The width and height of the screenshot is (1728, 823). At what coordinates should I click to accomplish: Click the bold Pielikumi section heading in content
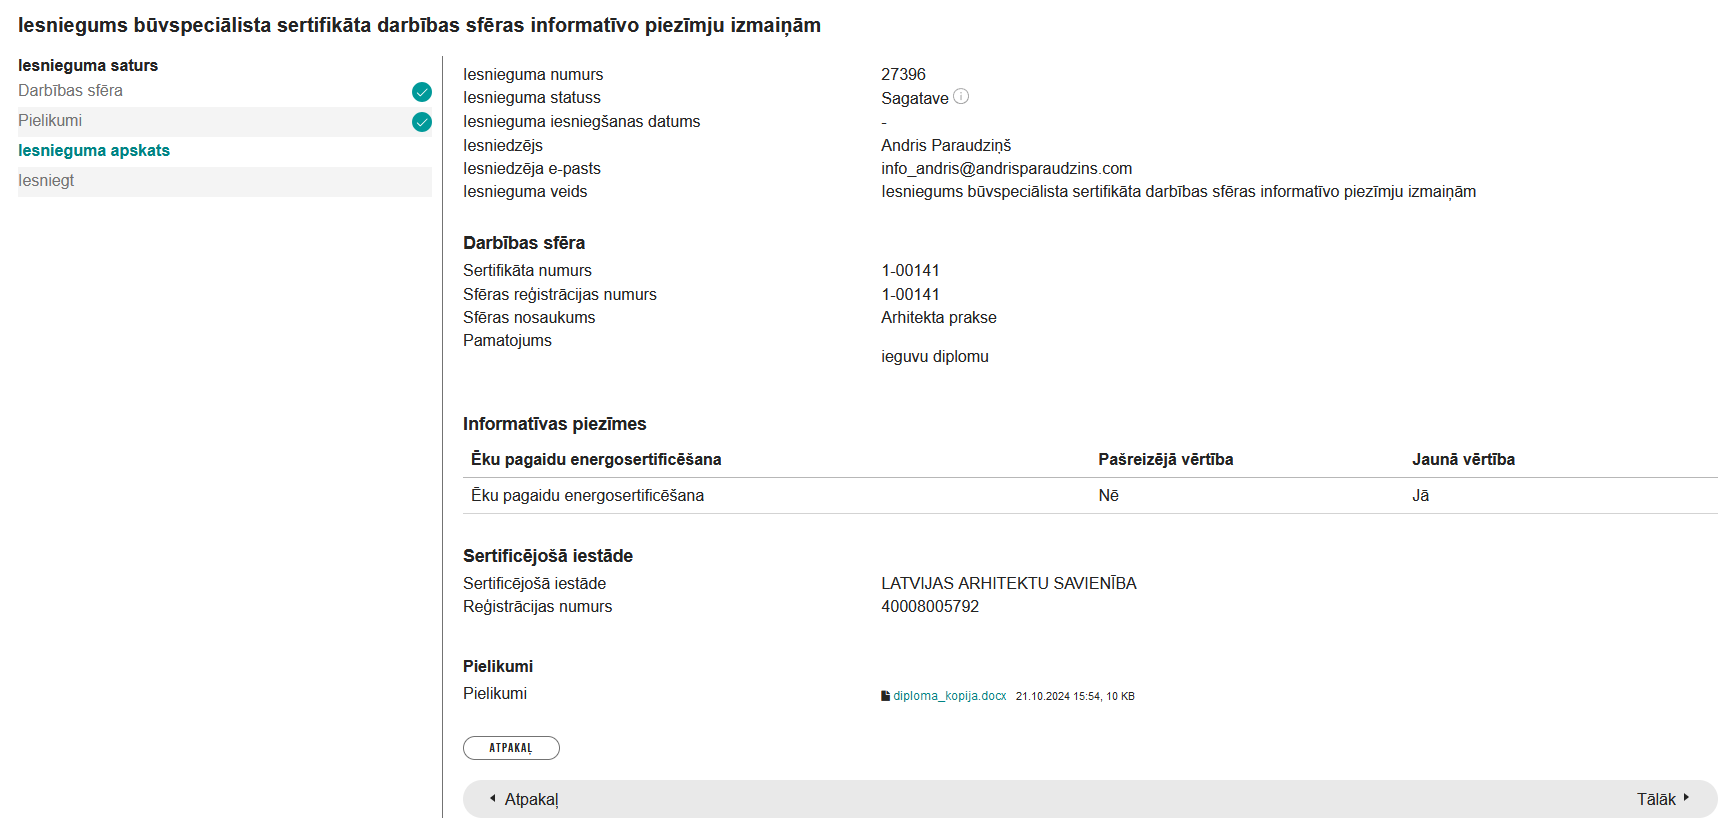tap(497, 667)
